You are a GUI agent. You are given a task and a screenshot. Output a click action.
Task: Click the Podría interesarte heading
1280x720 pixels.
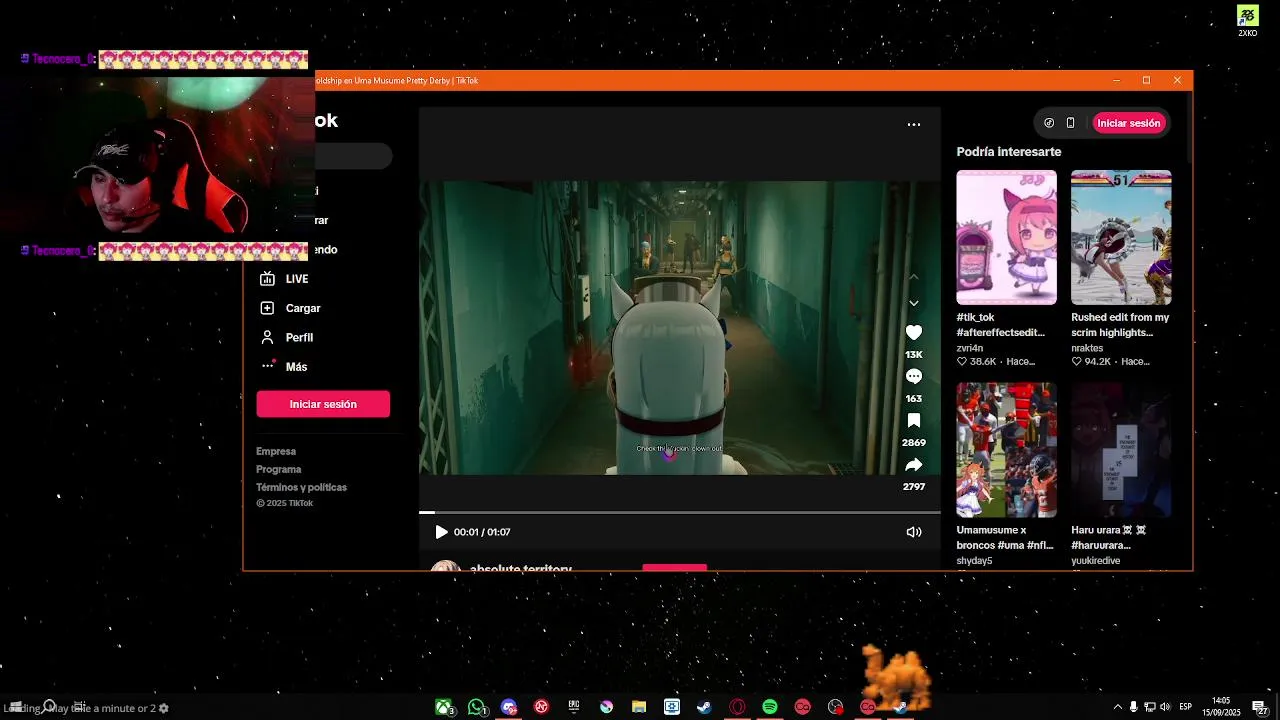(x=1008, y=152)
